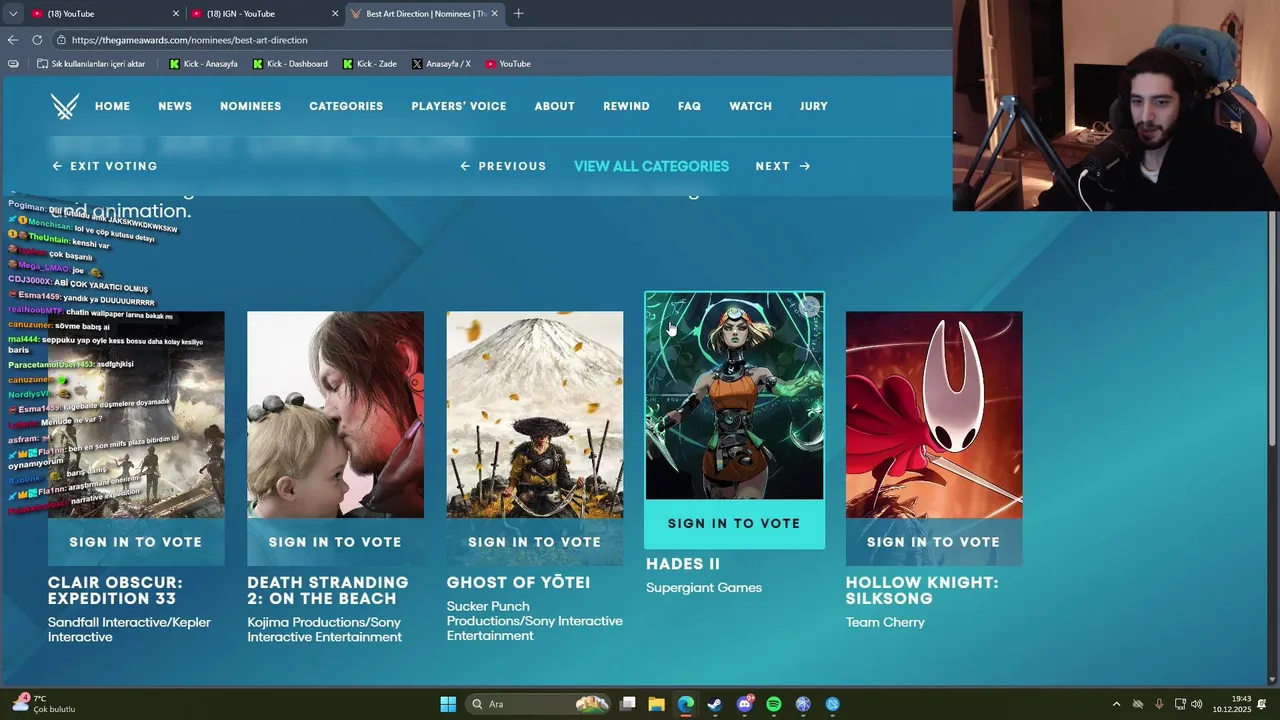
Task: Open the tab search dropdown arrow
Action: click(x=13, y=14)
